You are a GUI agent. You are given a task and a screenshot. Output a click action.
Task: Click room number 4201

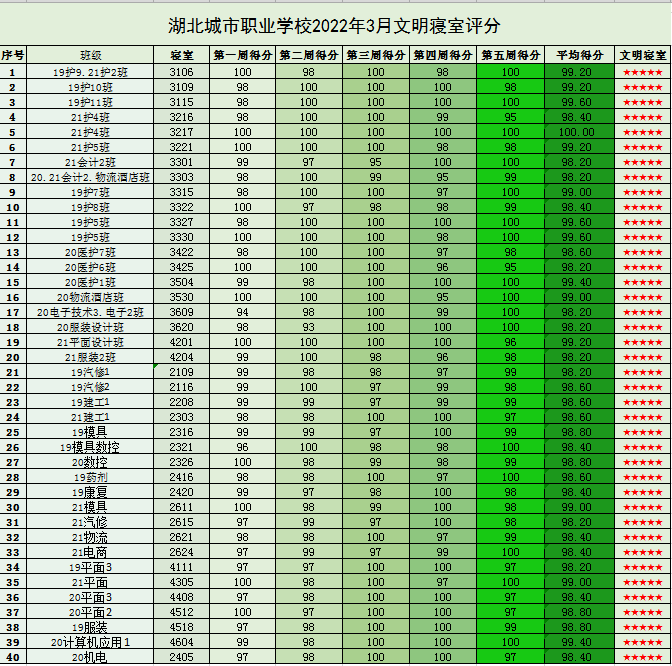pyautogui.click(x=181, y=342)
